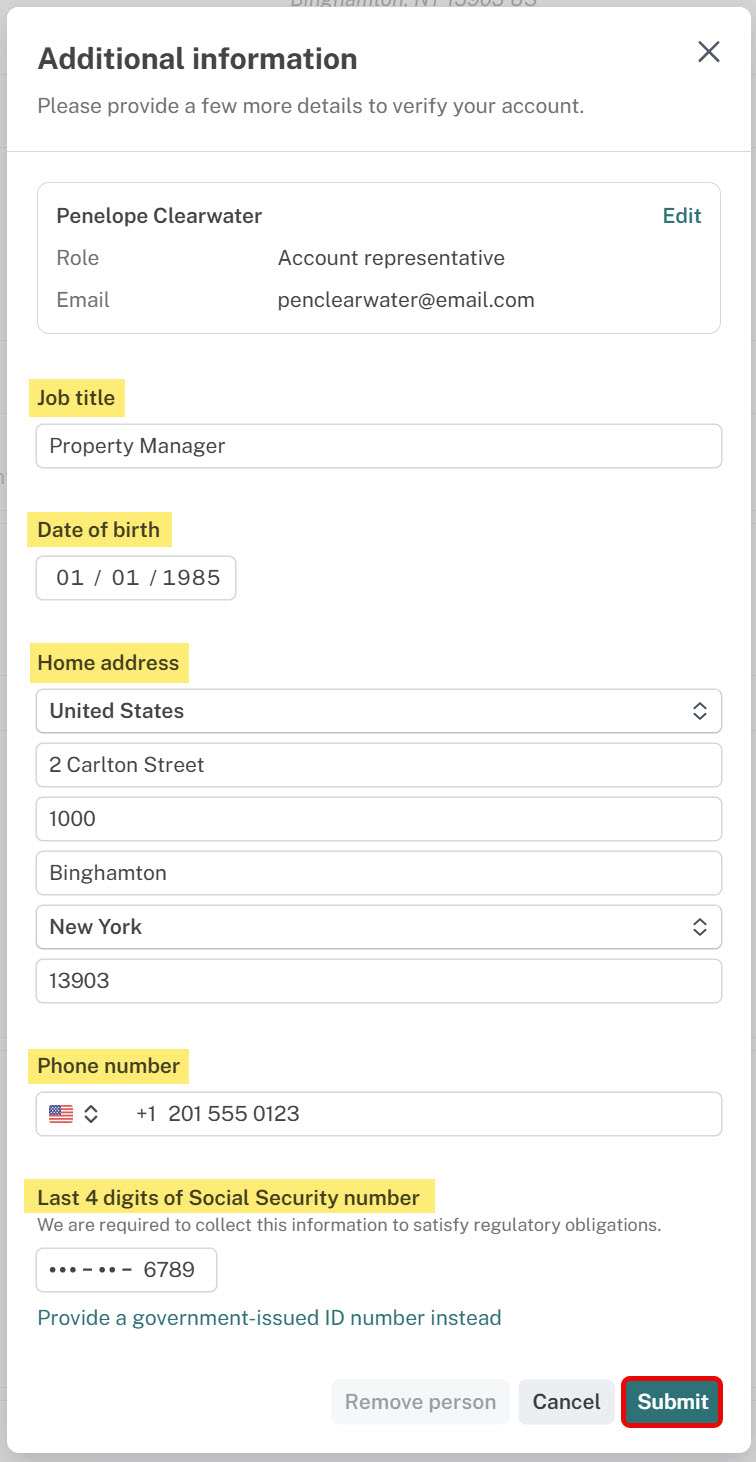Click Provide a government-issued ID number instead
The image size is (756, 1462).
point(269,1318)
